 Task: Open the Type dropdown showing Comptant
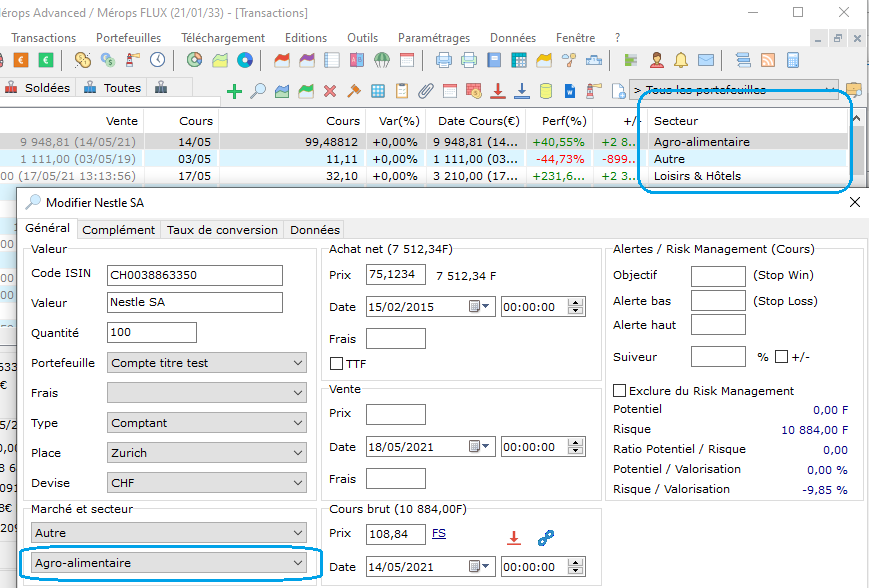(x=206, y=423)
